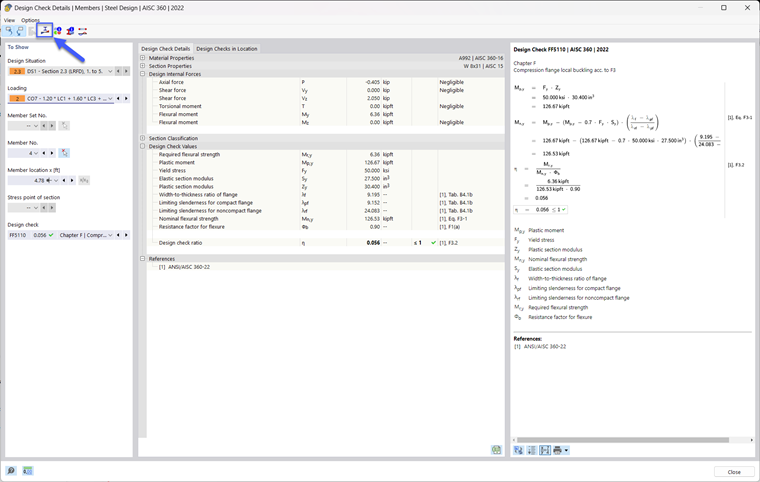Open the print options arrow
The image size is (760, 482).
566,450
